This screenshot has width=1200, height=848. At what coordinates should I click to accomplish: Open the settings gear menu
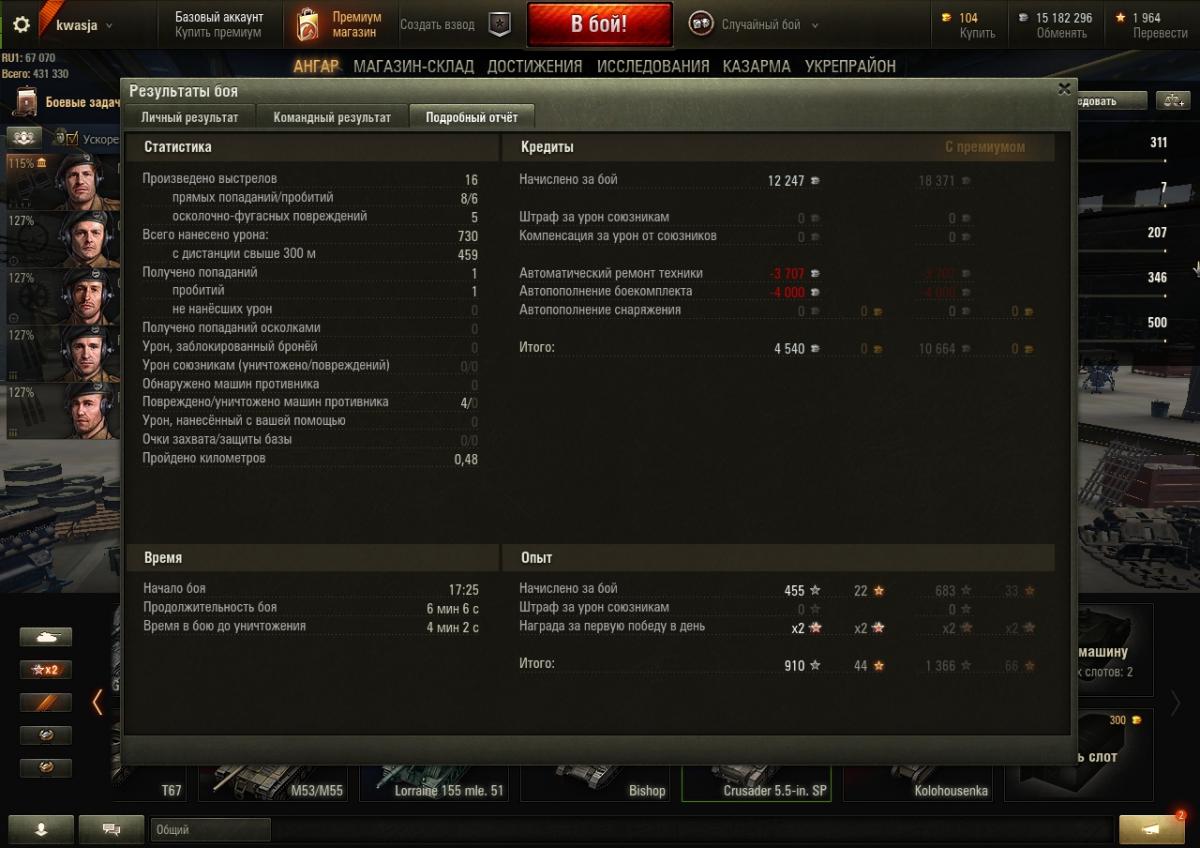[x=21, y=25]
